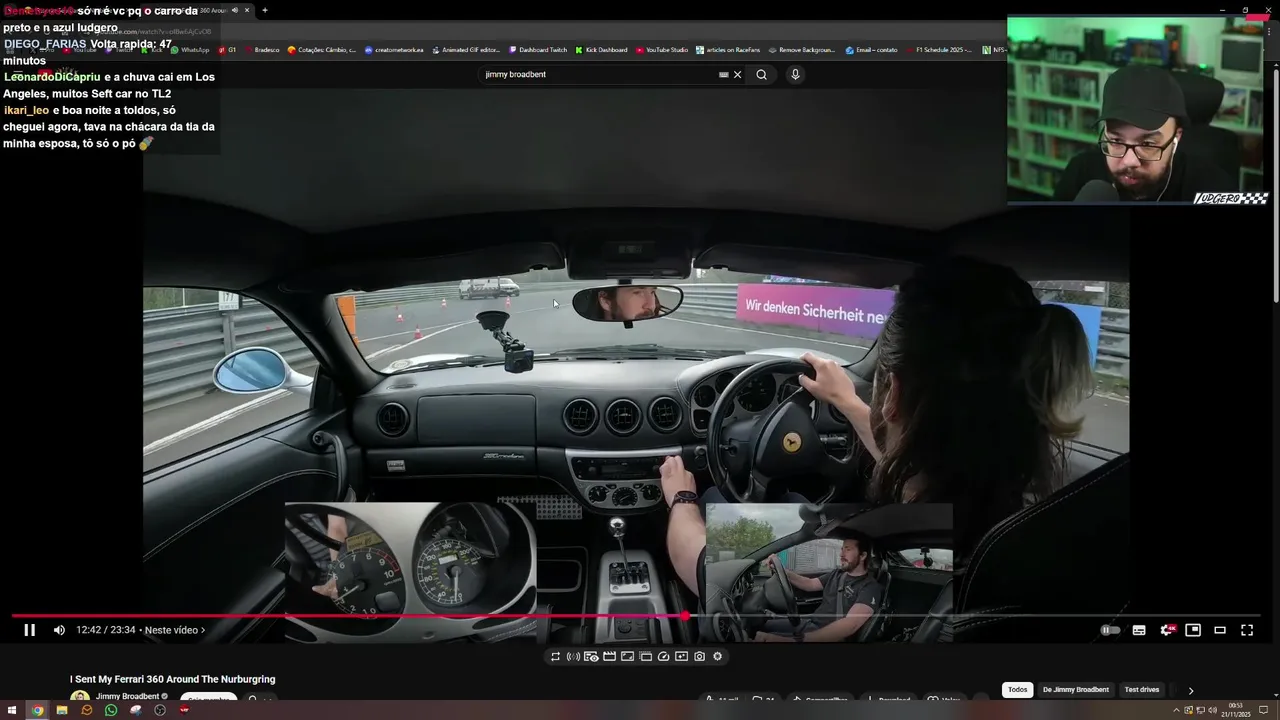Open Chrome from the taskbar
The height and width of the screenshot is (720, 1280).
tap(37, 710)
